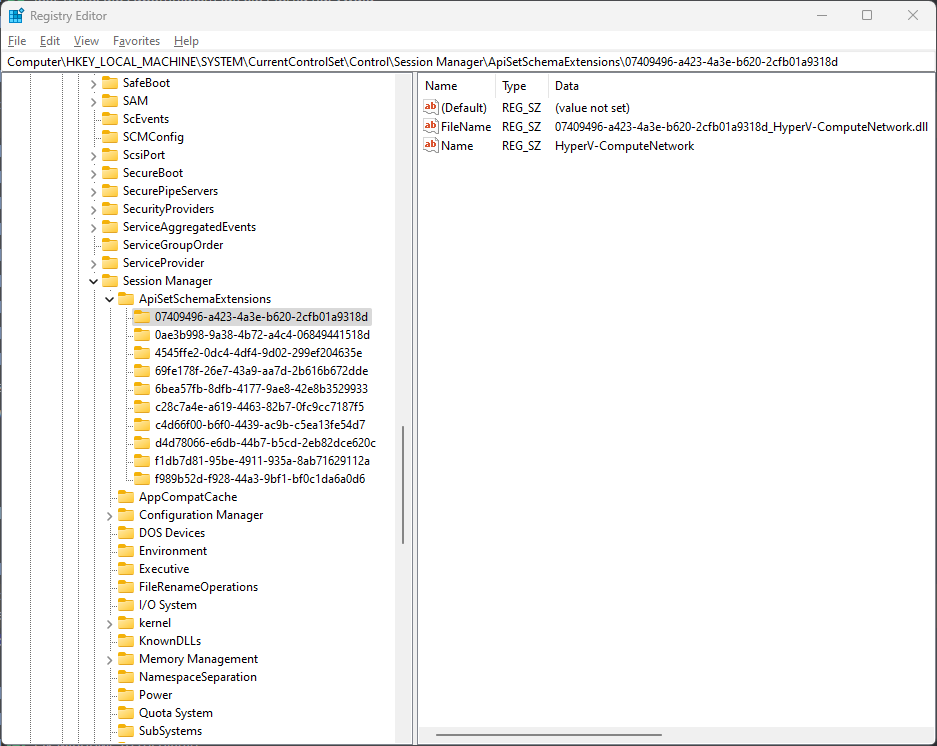This screenshot has height=746, width=937.
Task: Expand the SecurePipeServers key
Action: 93,191
